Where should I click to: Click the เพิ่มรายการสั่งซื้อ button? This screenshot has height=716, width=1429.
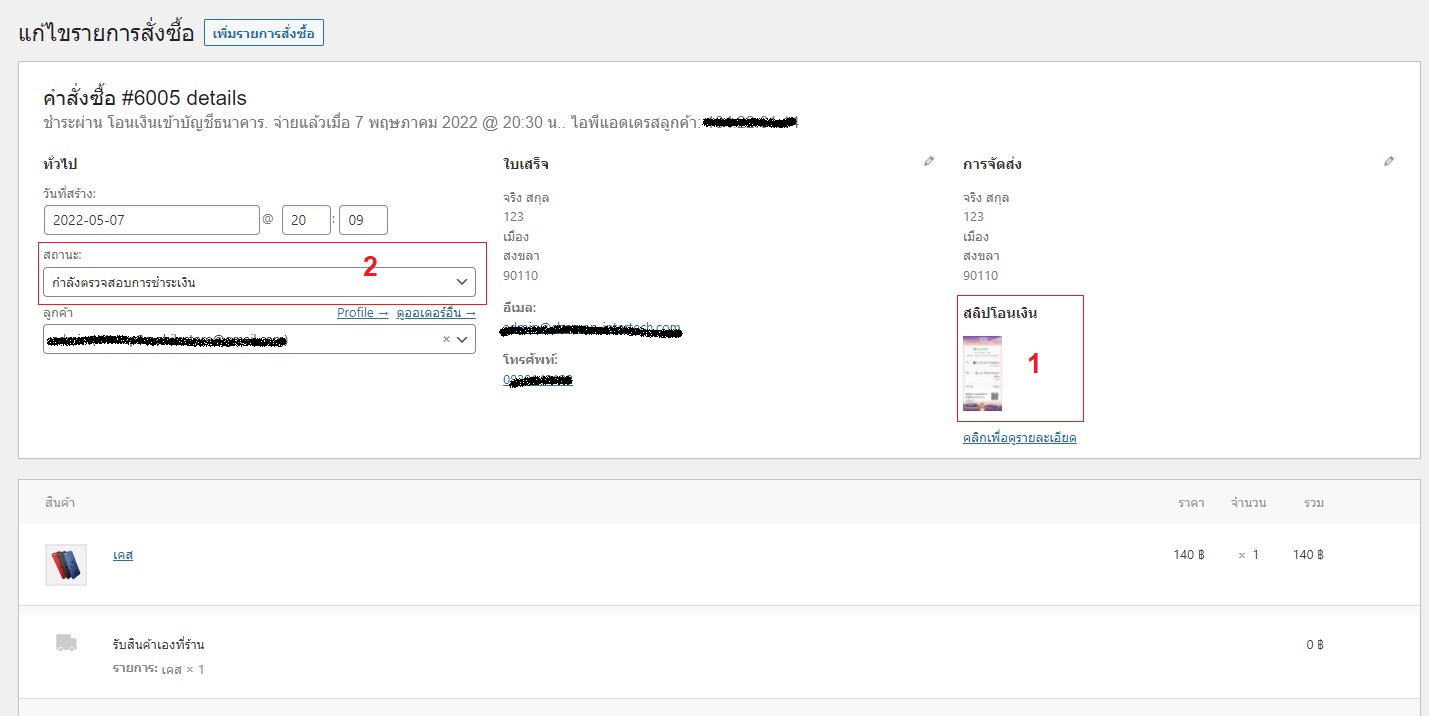click(264, 33)
